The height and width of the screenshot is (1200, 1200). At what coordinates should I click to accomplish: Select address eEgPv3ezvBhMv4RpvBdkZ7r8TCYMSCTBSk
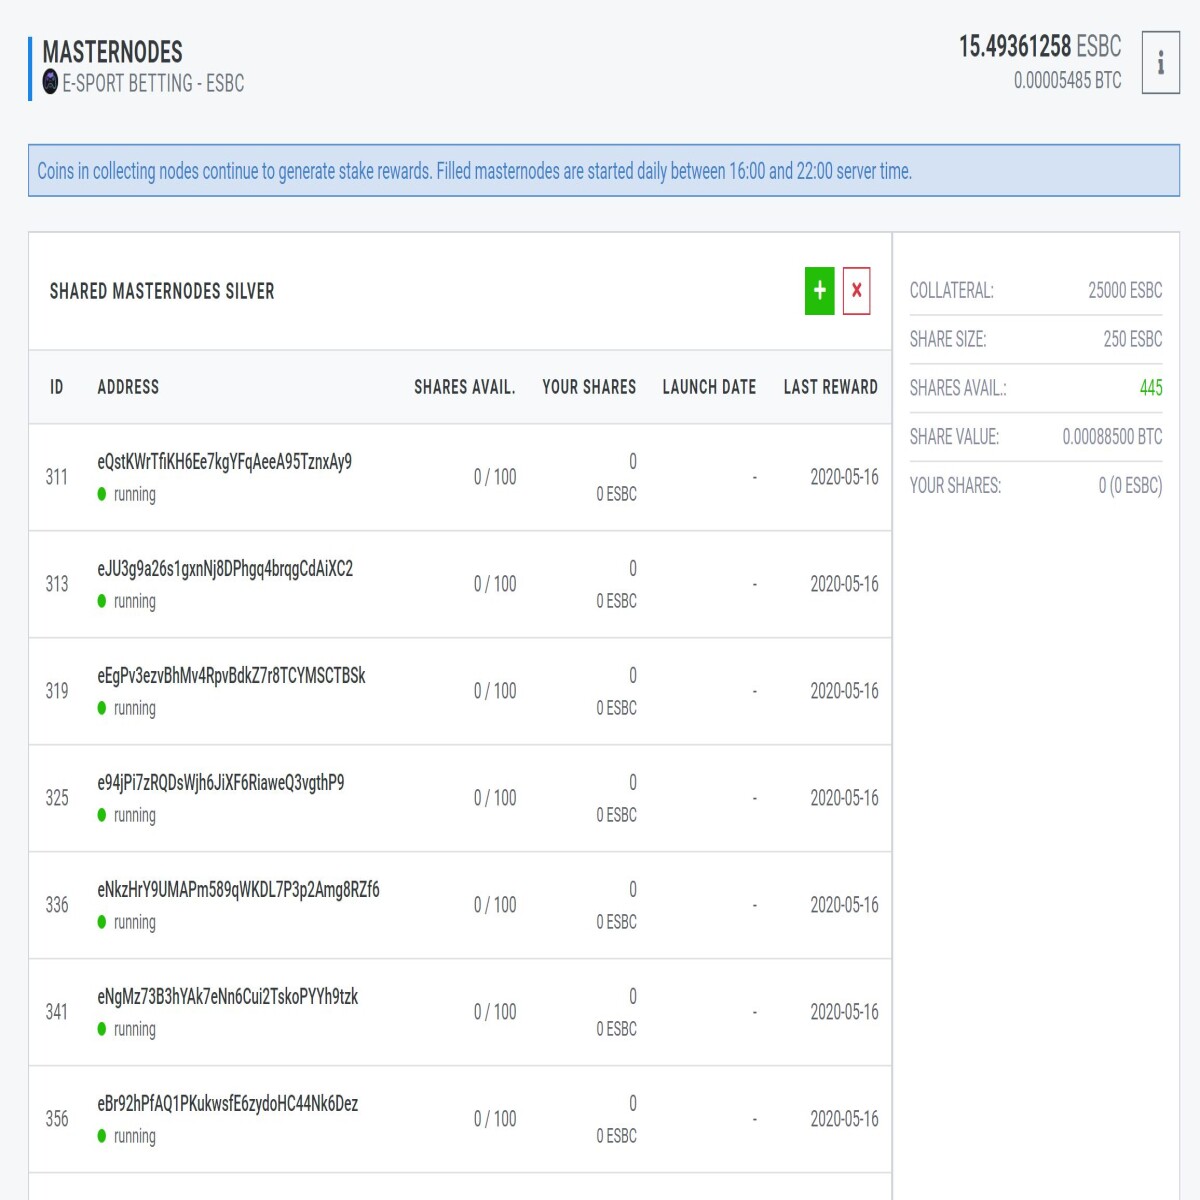pos(231,676)
